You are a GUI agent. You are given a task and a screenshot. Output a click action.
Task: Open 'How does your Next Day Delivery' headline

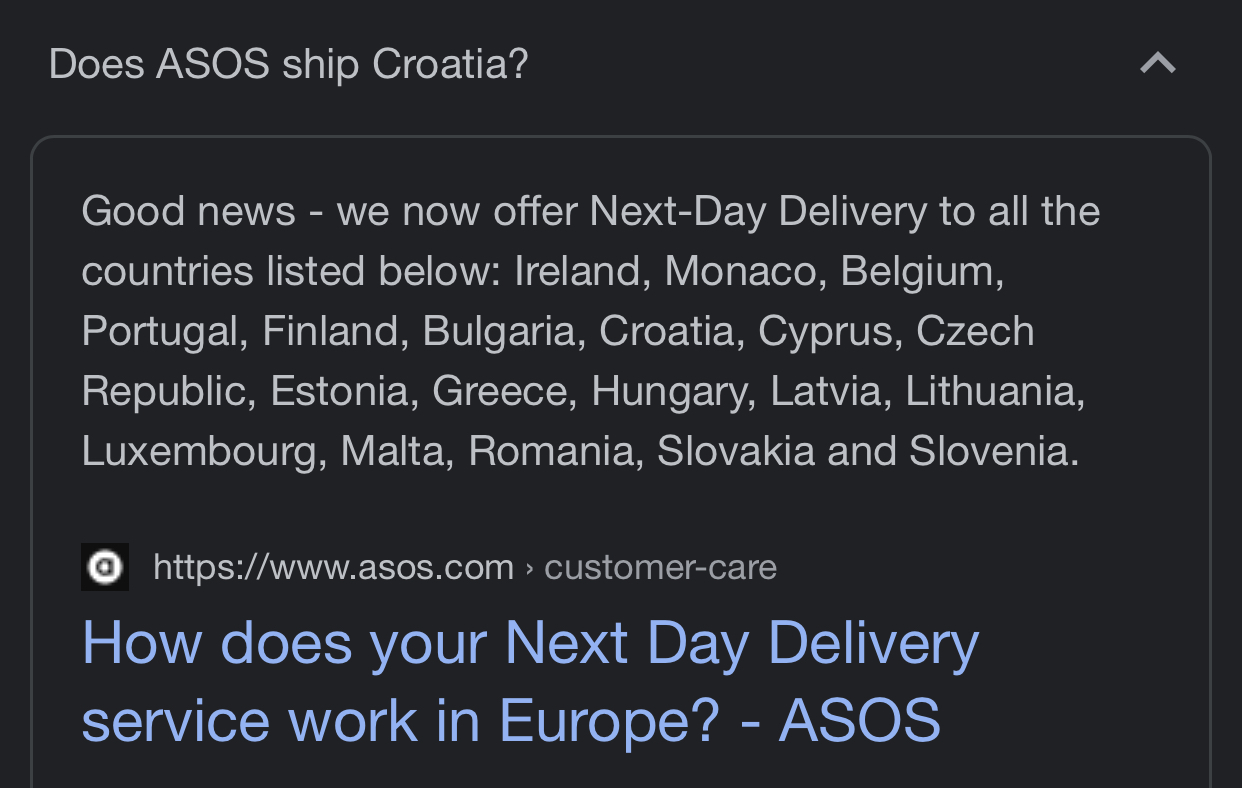(x=530, y=643)
